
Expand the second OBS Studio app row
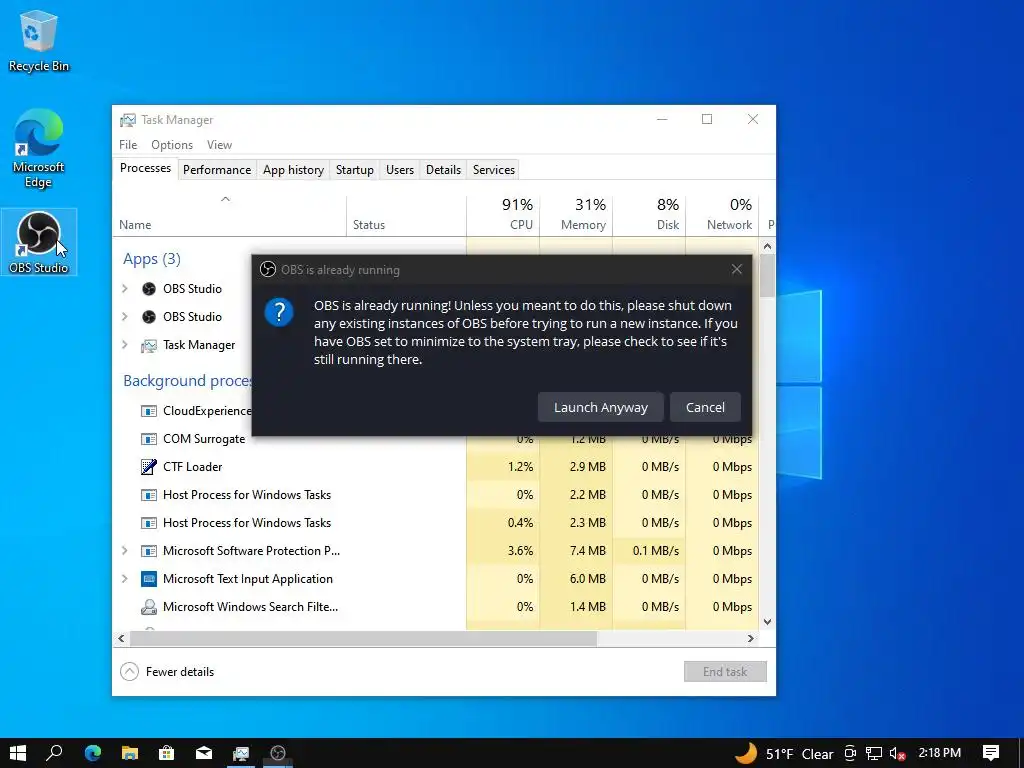125,317
